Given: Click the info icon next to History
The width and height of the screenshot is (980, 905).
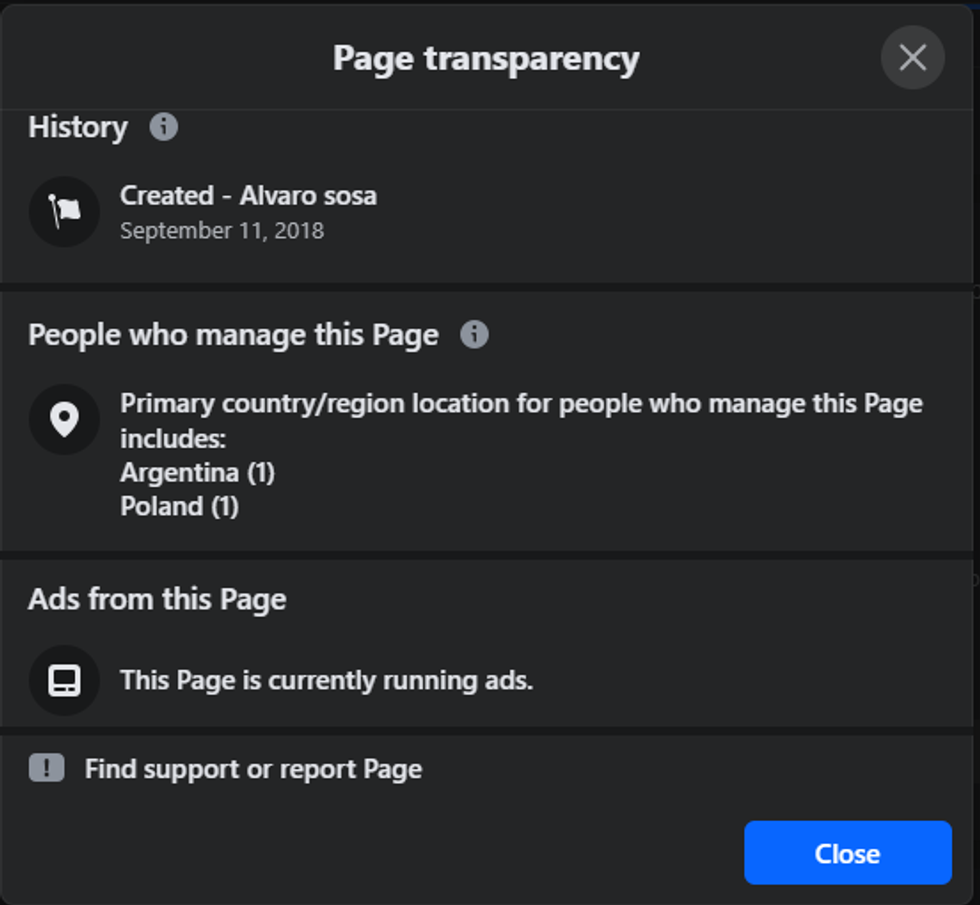Looking at the screenshot, I should pos(163,127).
